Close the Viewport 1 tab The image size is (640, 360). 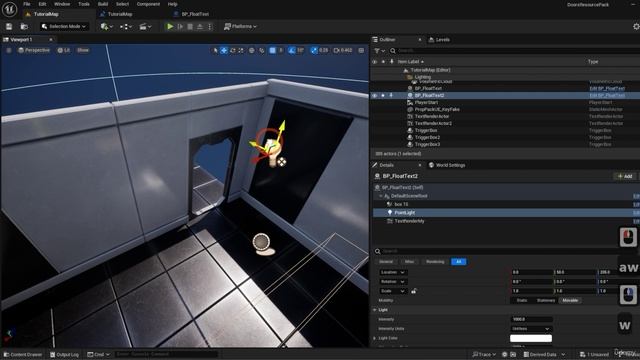[x=51, y=40]
